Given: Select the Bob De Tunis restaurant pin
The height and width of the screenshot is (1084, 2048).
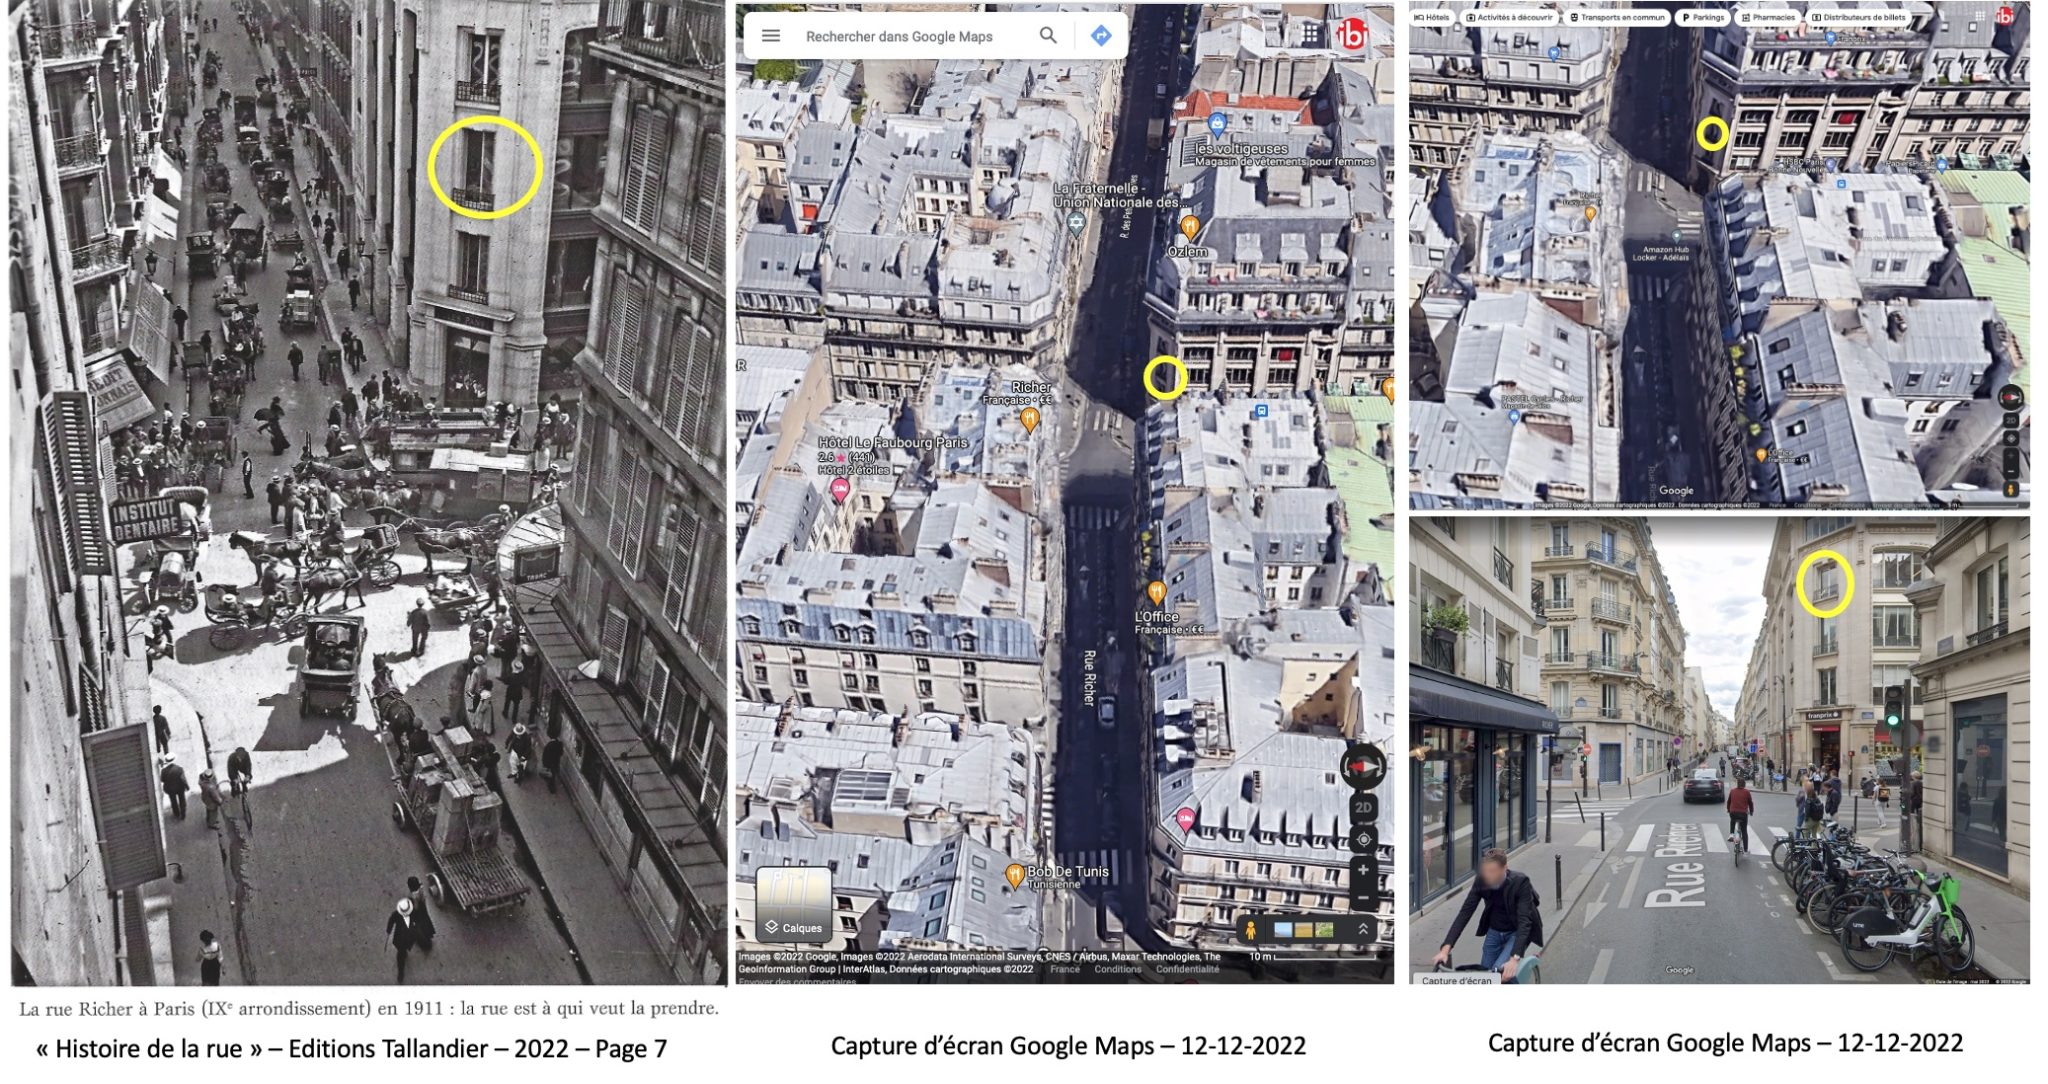Looking at the screenshot, I should (x=1015, y=876).
